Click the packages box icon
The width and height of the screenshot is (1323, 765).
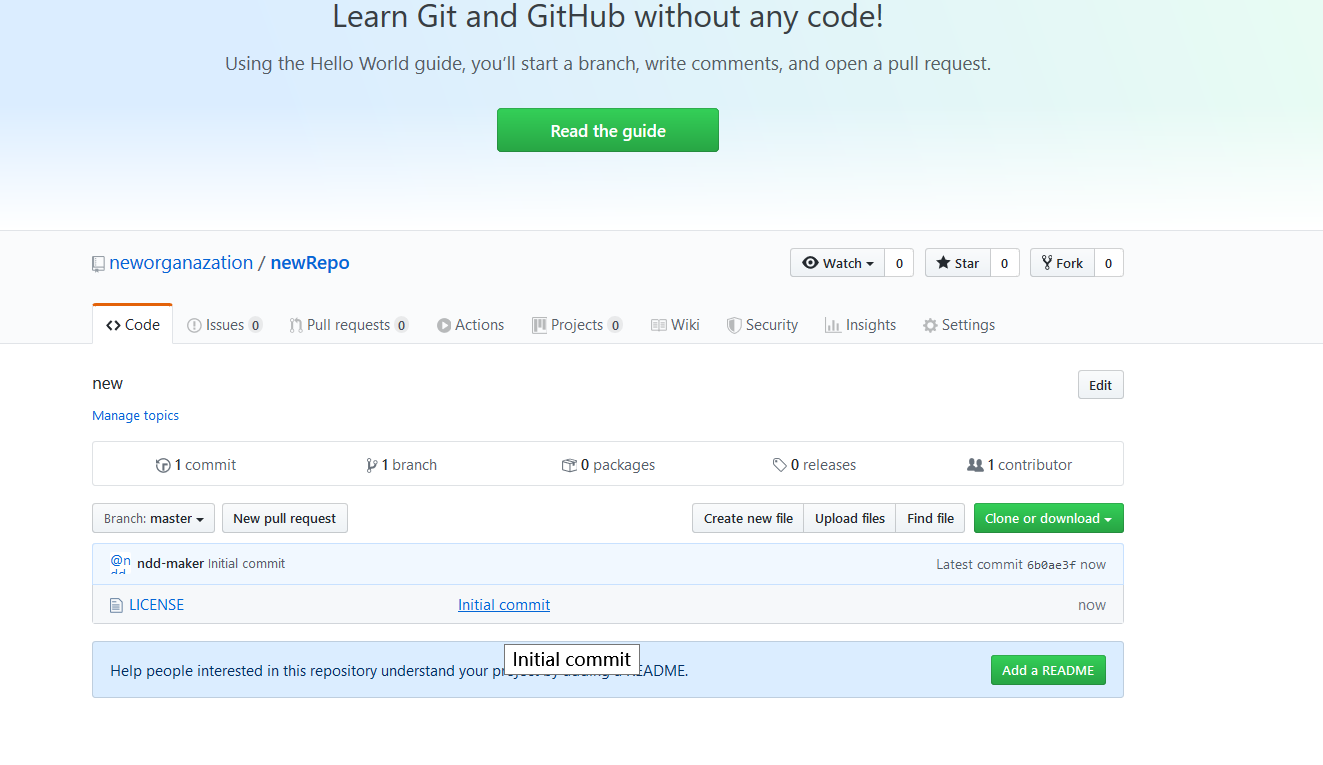569,465
